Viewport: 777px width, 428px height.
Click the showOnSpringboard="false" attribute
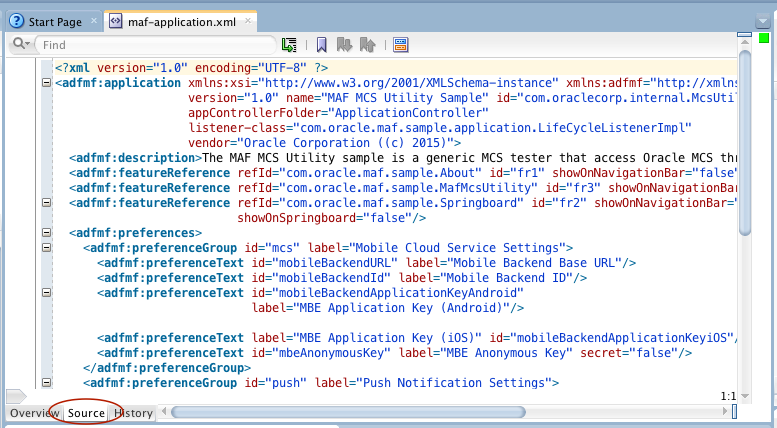[325, 218]
